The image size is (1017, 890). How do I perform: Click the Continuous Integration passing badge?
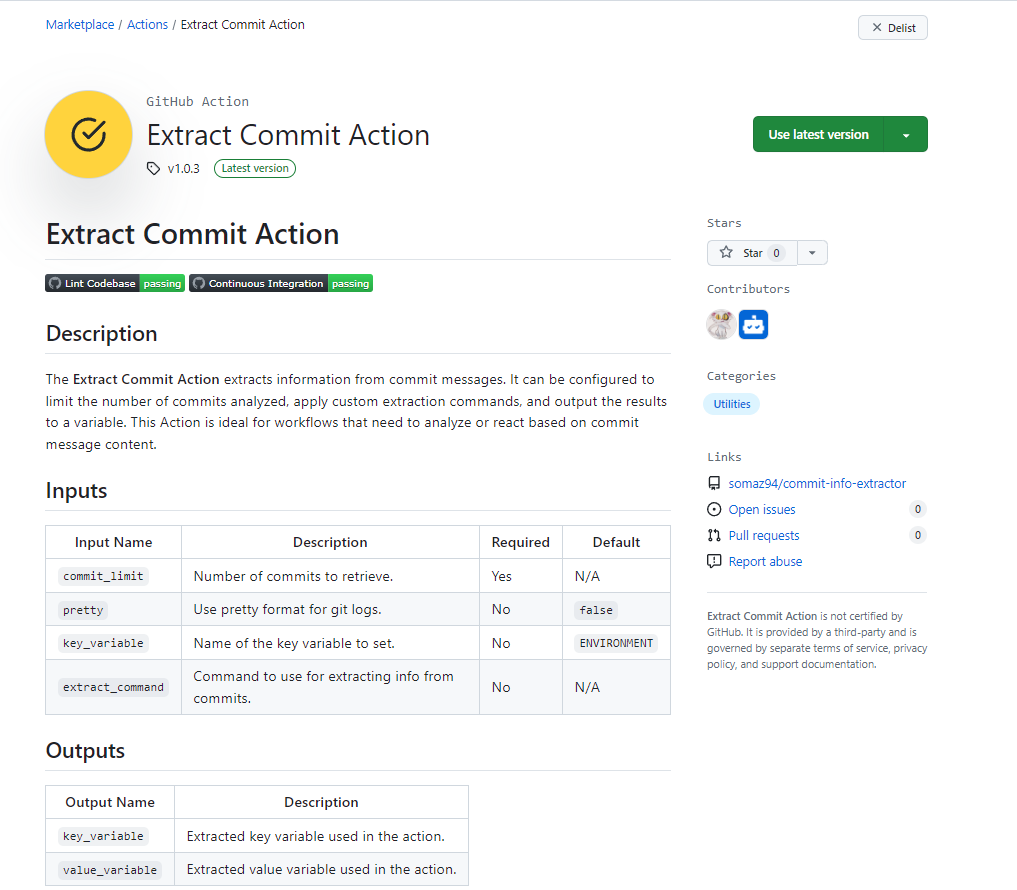click(281, 283)
